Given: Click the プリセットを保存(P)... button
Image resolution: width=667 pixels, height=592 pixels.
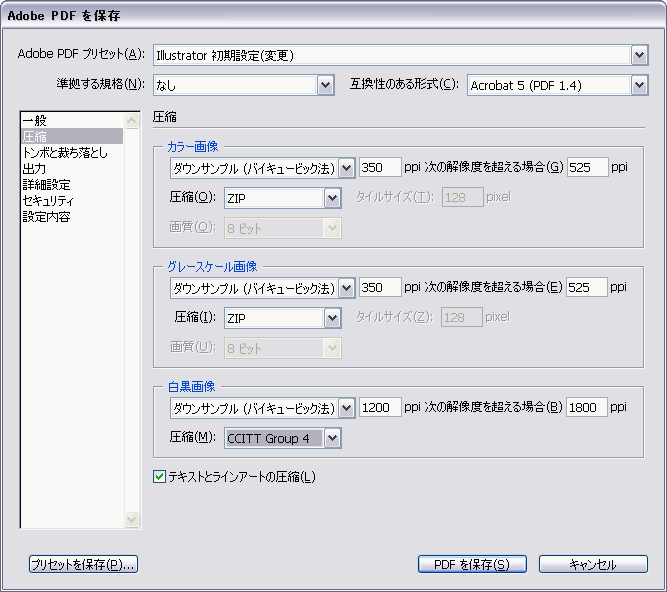Looking at the screenshot, I should click(x=83, y=564).
